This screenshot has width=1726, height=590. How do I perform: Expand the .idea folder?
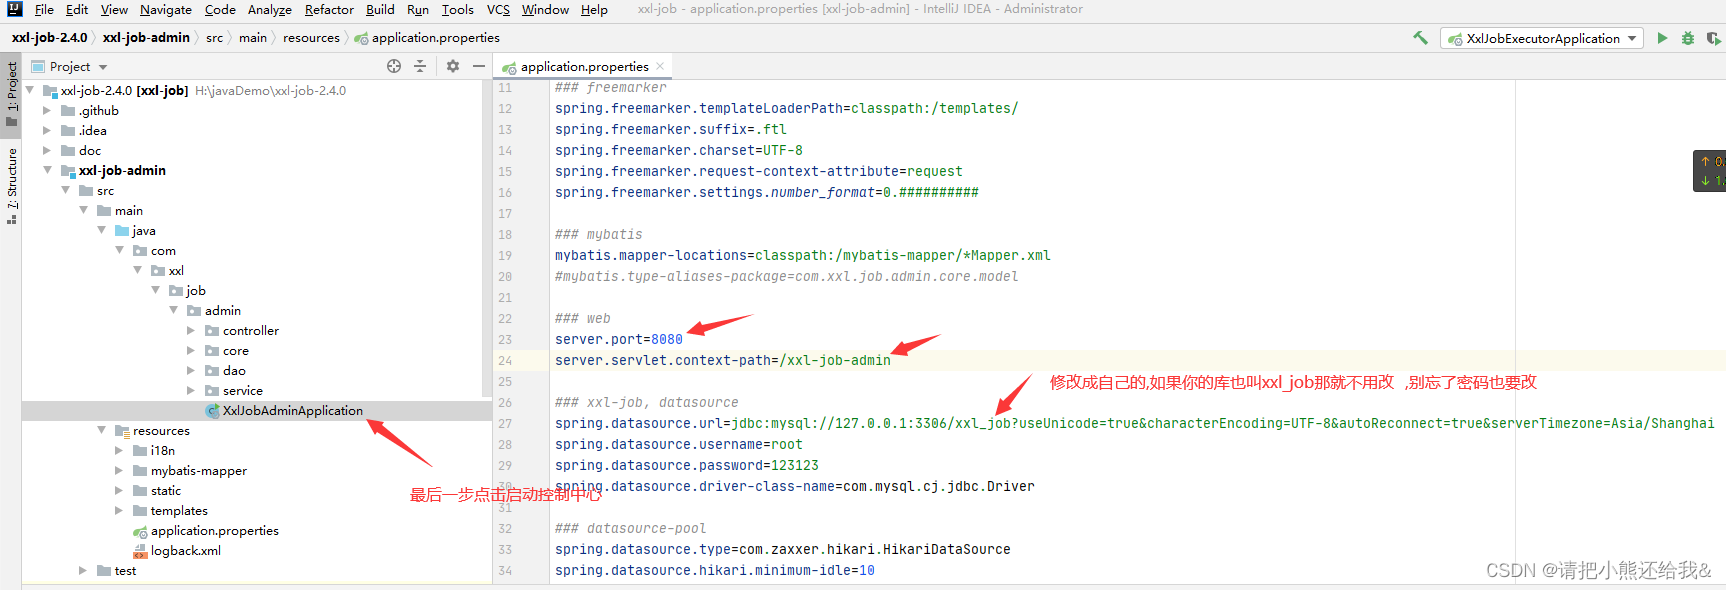47,130
